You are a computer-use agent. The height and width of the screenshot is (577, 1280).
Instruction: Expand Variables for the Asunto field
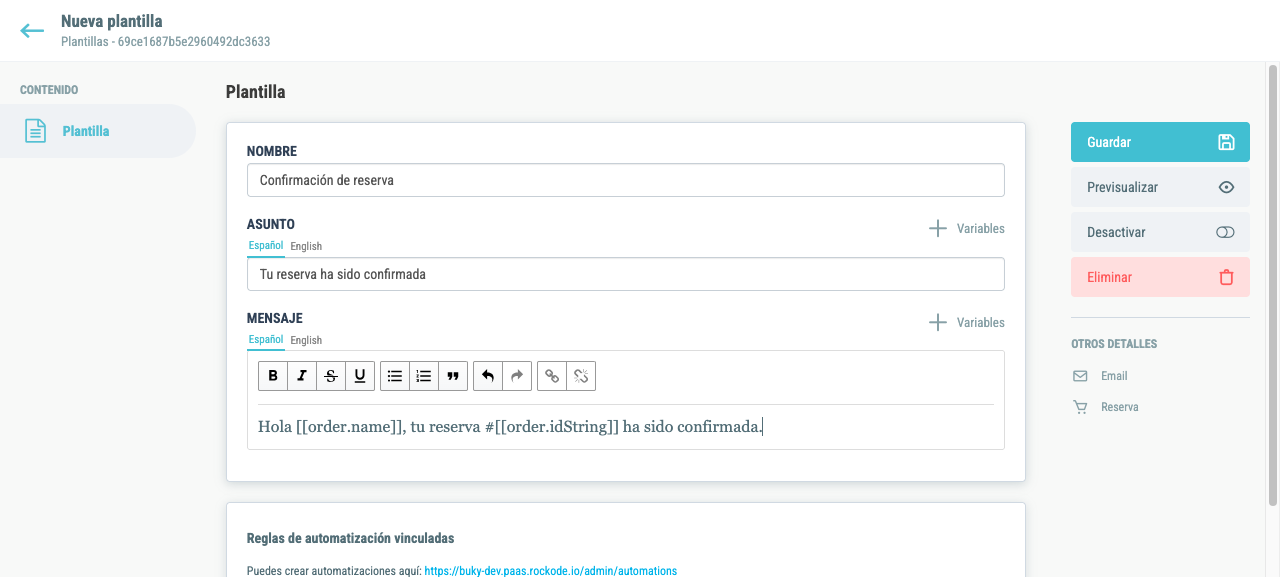click(x=966, y=228)
